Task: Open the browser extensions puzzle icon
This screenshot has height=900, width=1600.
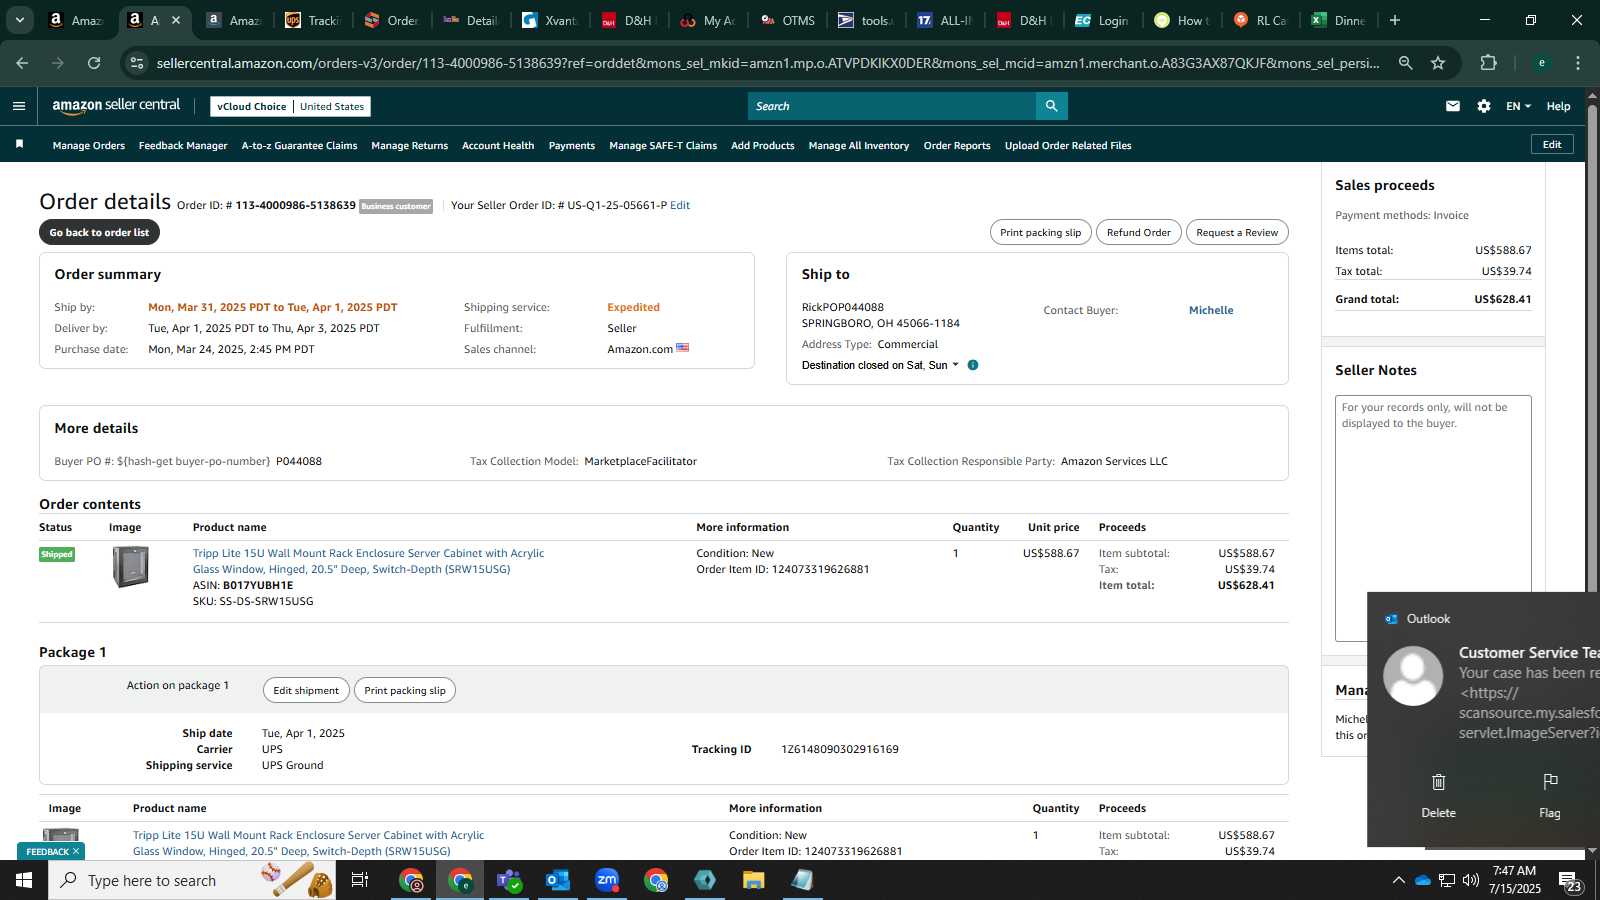Action: click(x=1488, y=63)
